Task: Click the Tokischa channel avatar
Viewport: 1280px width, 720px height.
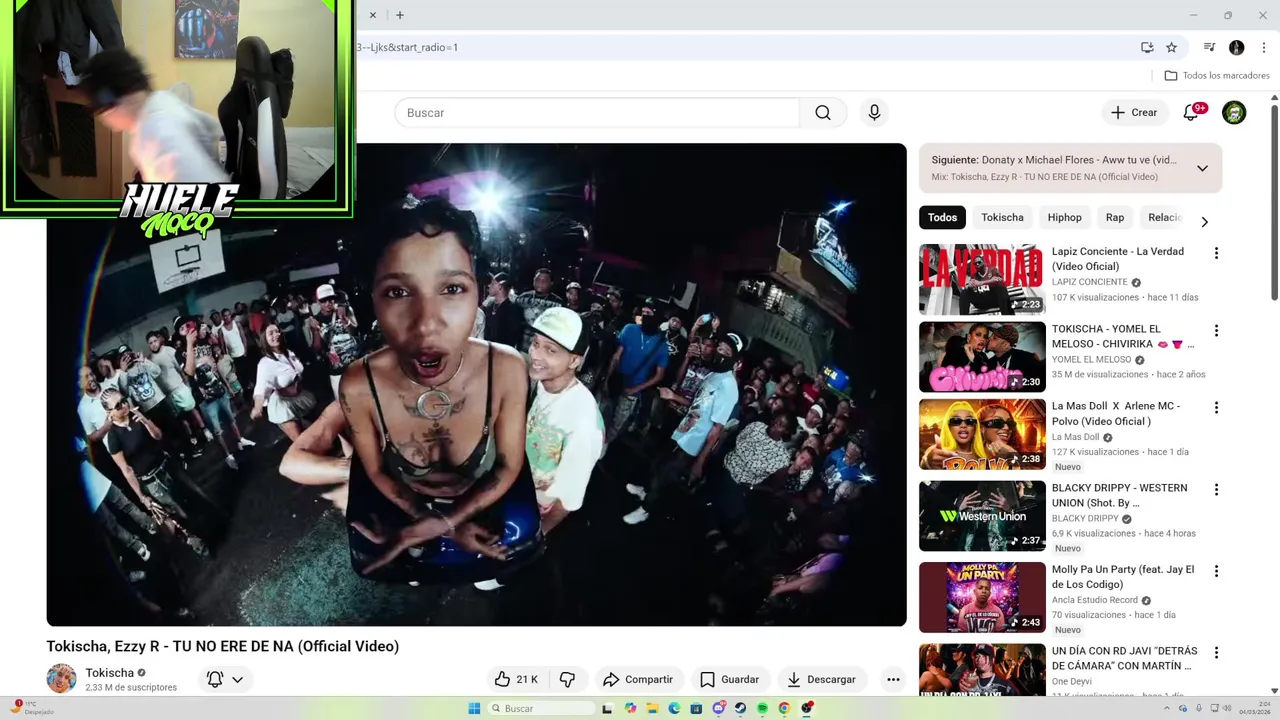Action: (61, 678)
